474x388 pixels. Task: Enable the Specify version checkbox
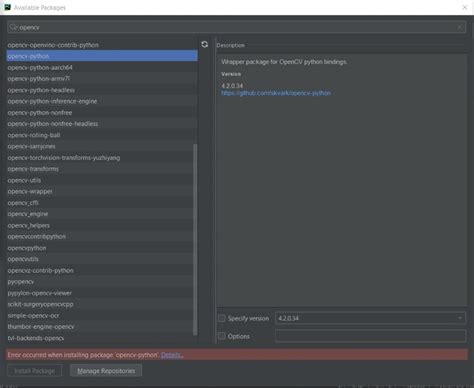(222, 318)
